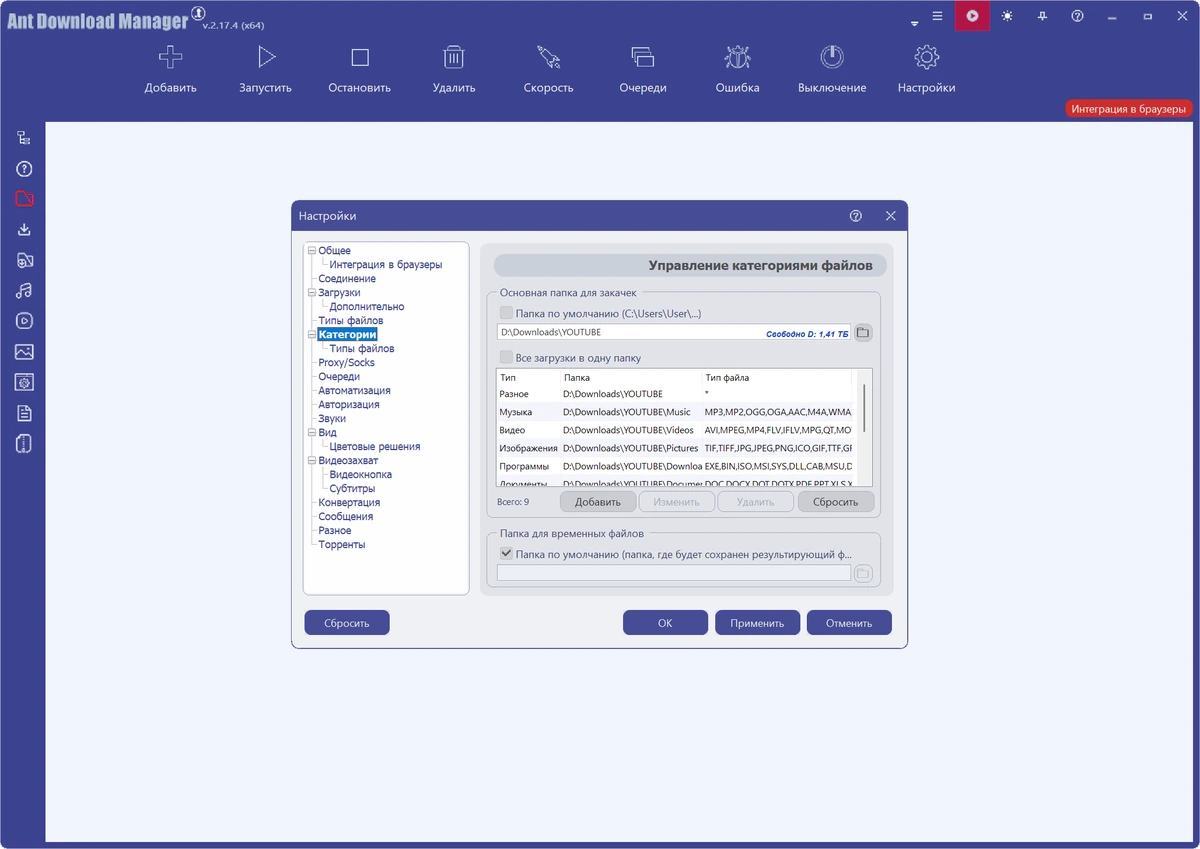Click the Применить button
Viewport: 1200px width, 849px height.
(x=757, y=623)
